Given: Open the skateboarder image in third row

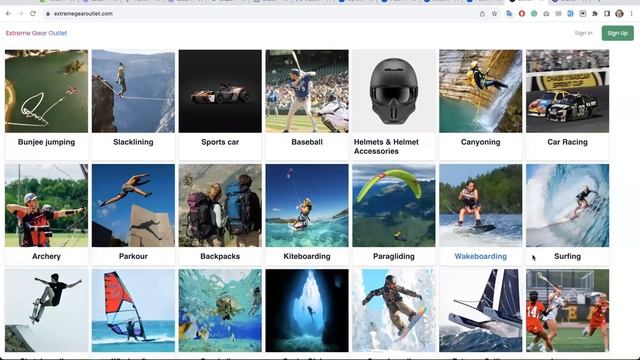Looking at the screenshot, I should coord(46,310).
